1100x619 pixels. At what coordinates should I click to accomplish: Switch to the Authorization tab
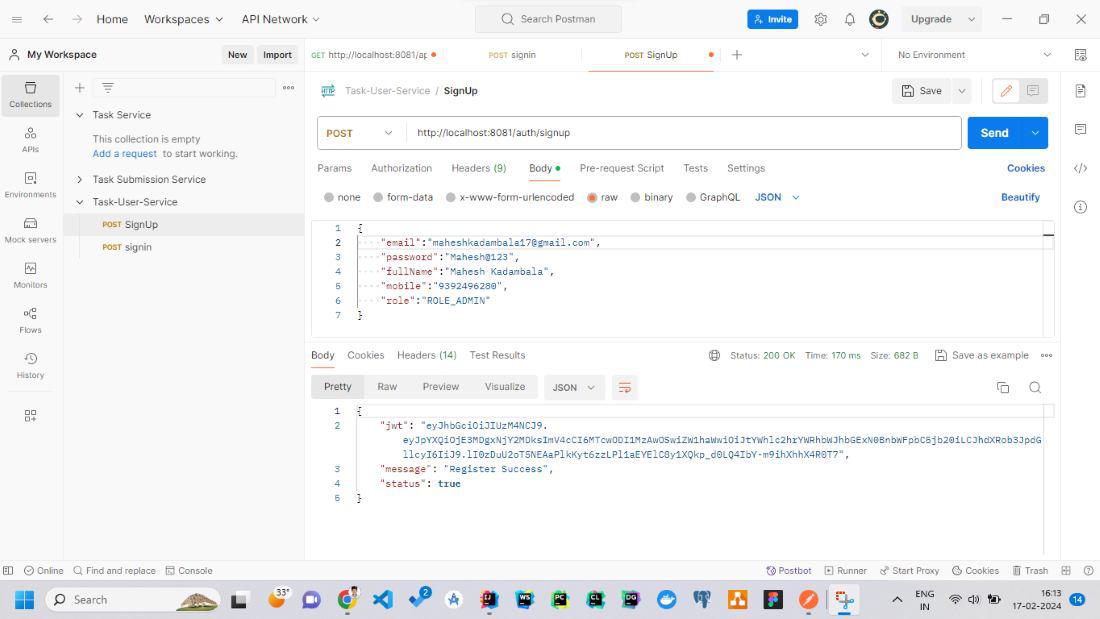401,168
